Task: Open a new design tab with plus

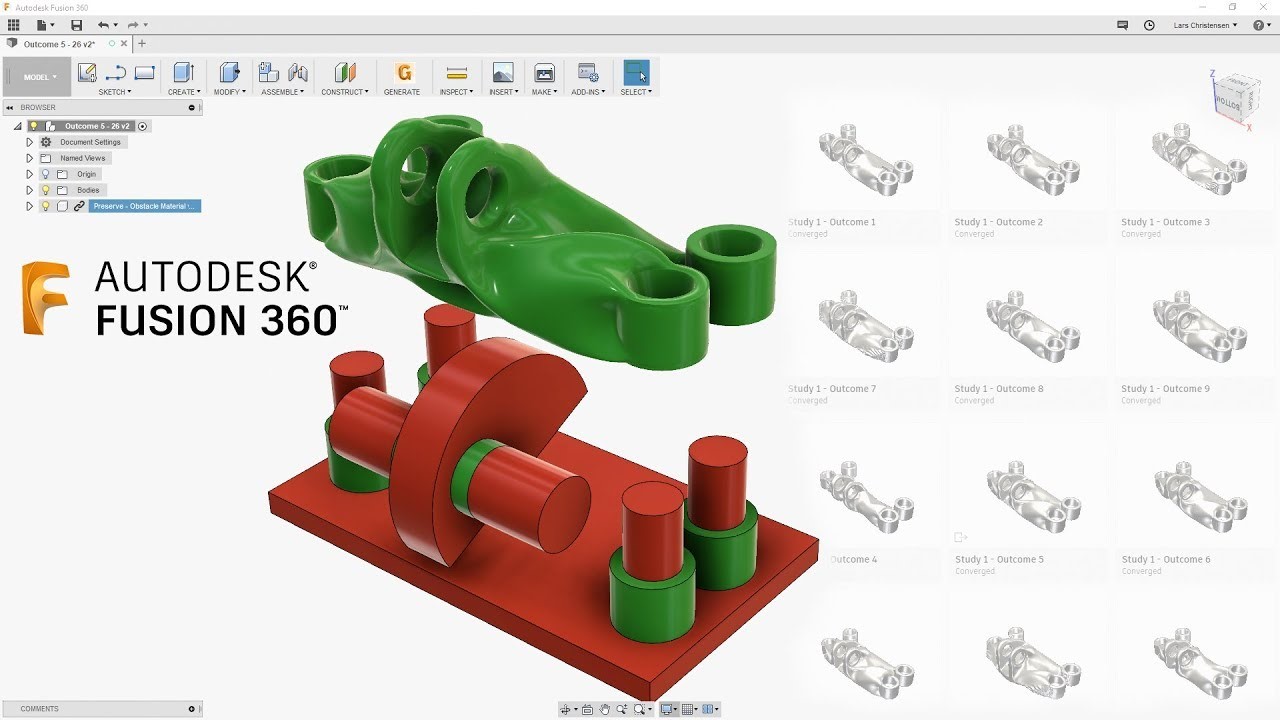Action: click(x=142, y=44)
